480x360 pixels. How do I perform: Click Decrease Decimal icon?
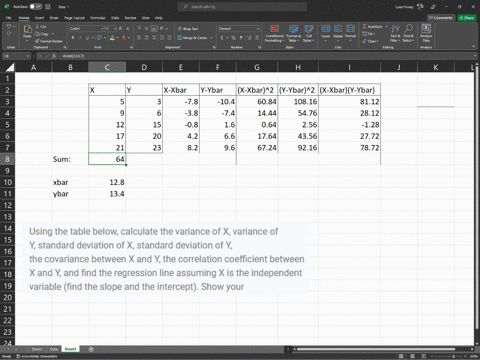pyautogui.click(x=256, y=38)
